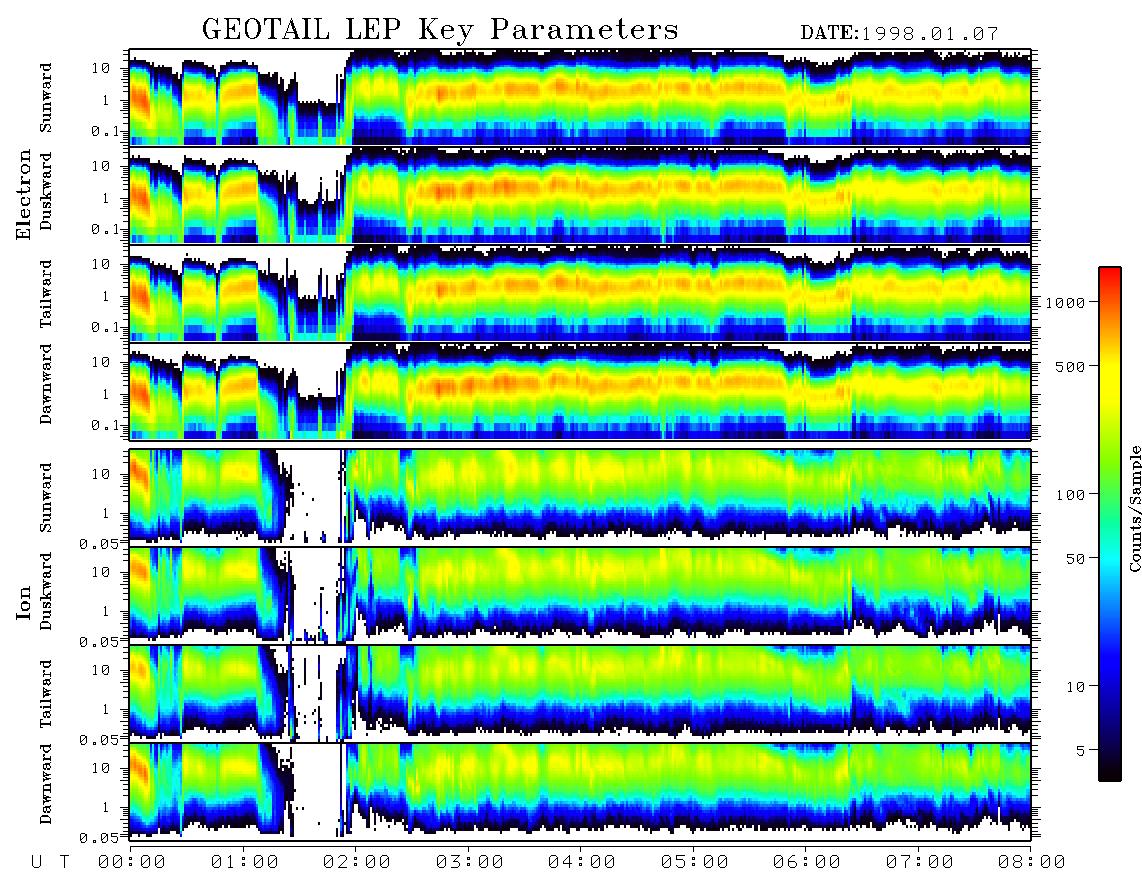Click the "Ion" group label
Screen dimensions: 1142x880
pyautogui.click(x=24, y=604)
